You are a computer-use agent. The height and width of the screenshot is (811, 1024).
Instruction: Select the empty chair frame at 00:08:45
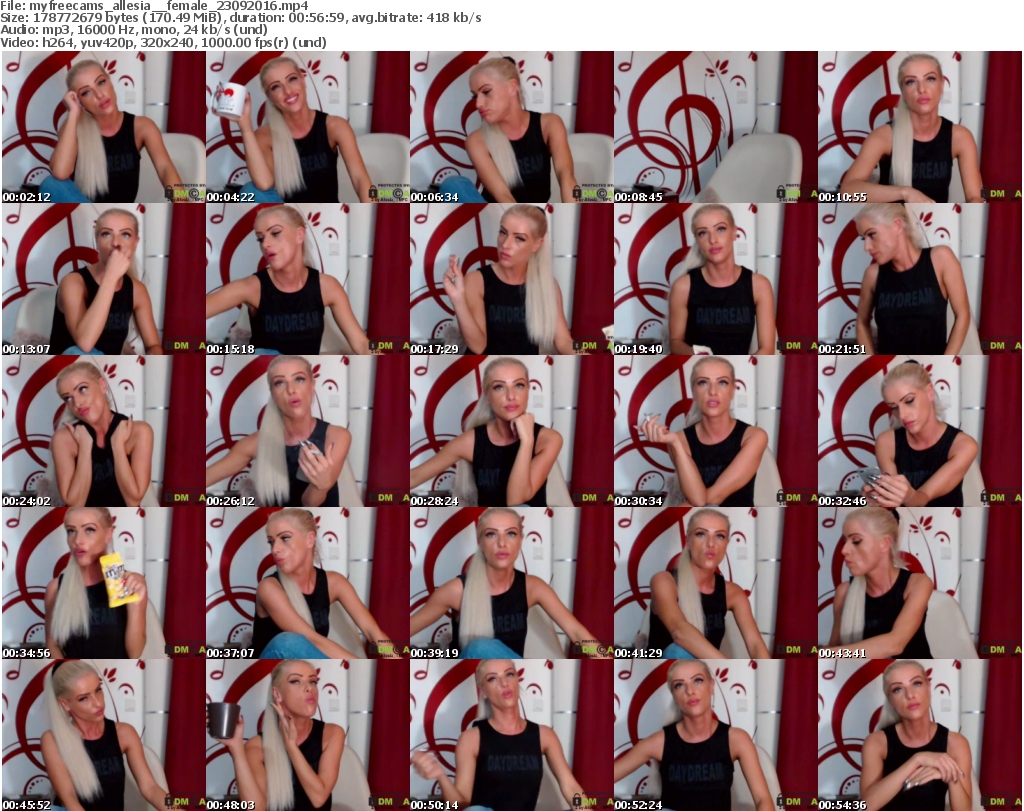pyautogui.click(x=716, y=127)
